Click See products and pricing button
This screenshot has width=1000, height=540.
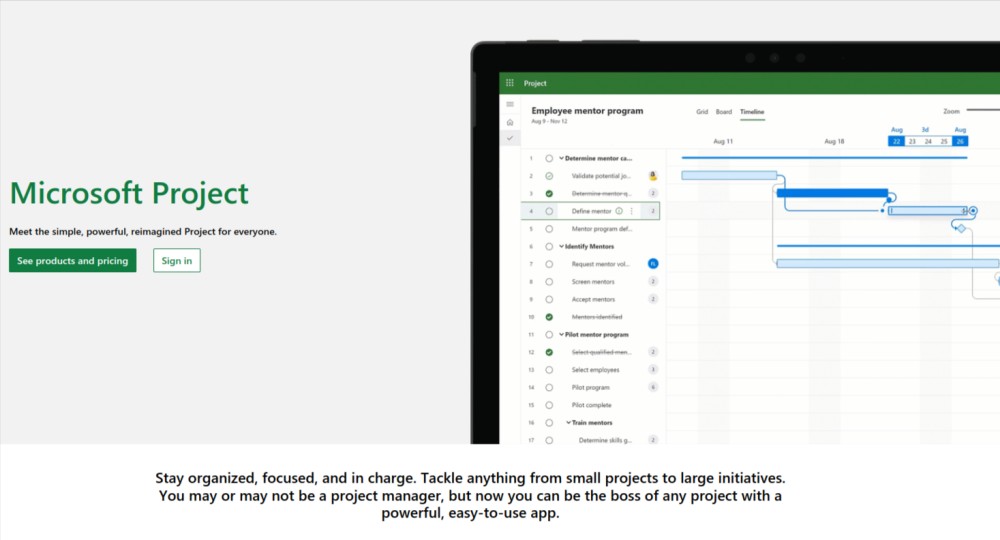point(73,260)
